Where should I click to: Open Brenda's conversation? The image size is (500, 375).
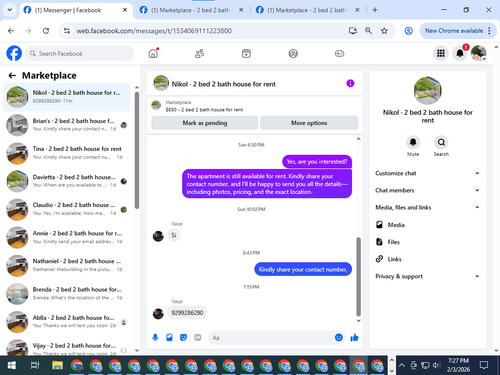[x=67, y=294]
